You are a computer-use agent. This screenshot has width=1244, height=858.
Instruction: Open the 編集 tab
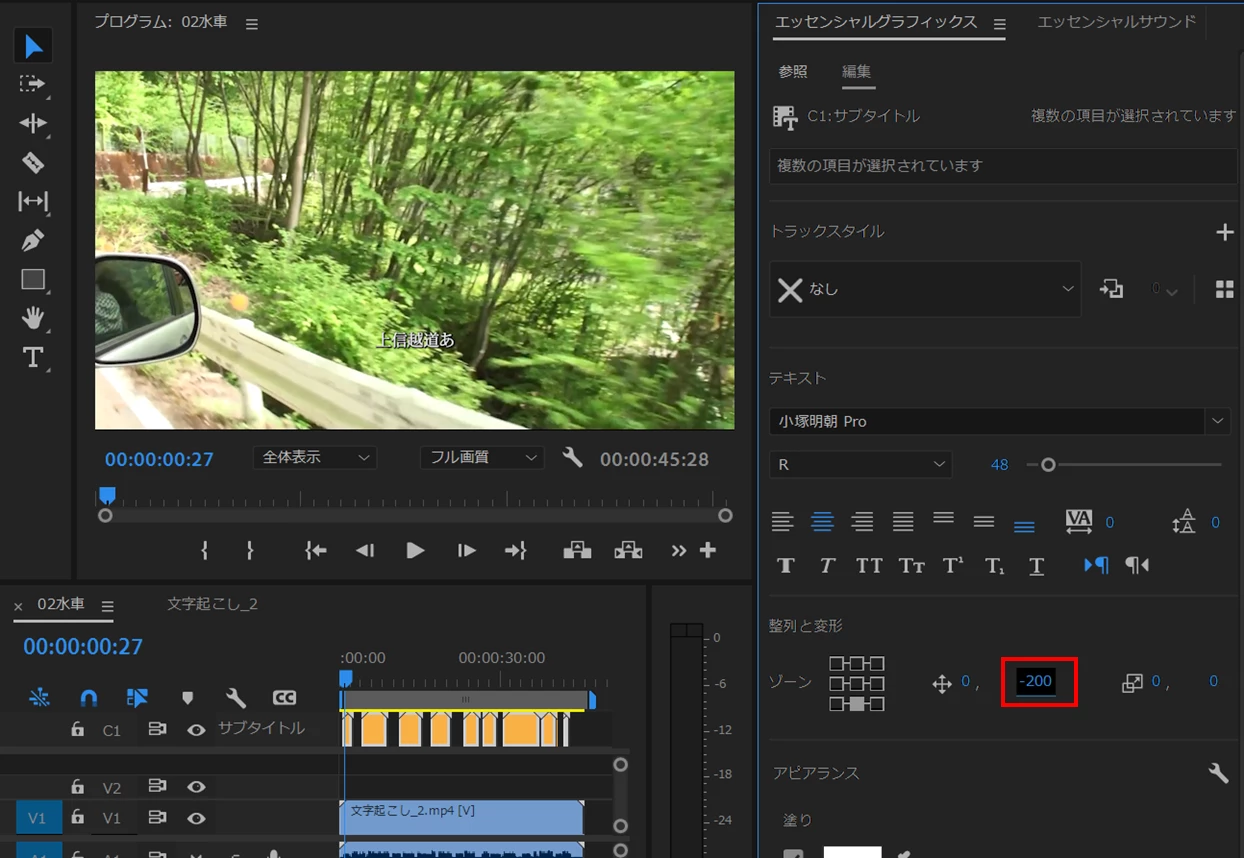click(856, 71)
